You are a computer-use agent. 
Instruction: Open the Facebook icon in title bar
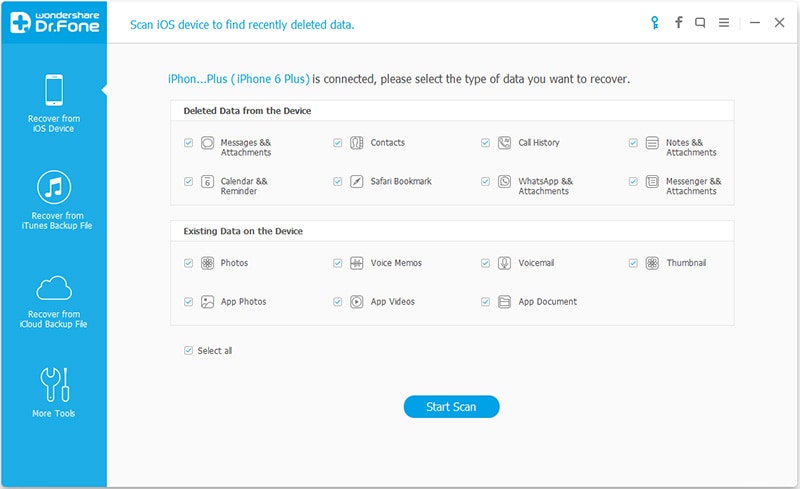(678, 22)
